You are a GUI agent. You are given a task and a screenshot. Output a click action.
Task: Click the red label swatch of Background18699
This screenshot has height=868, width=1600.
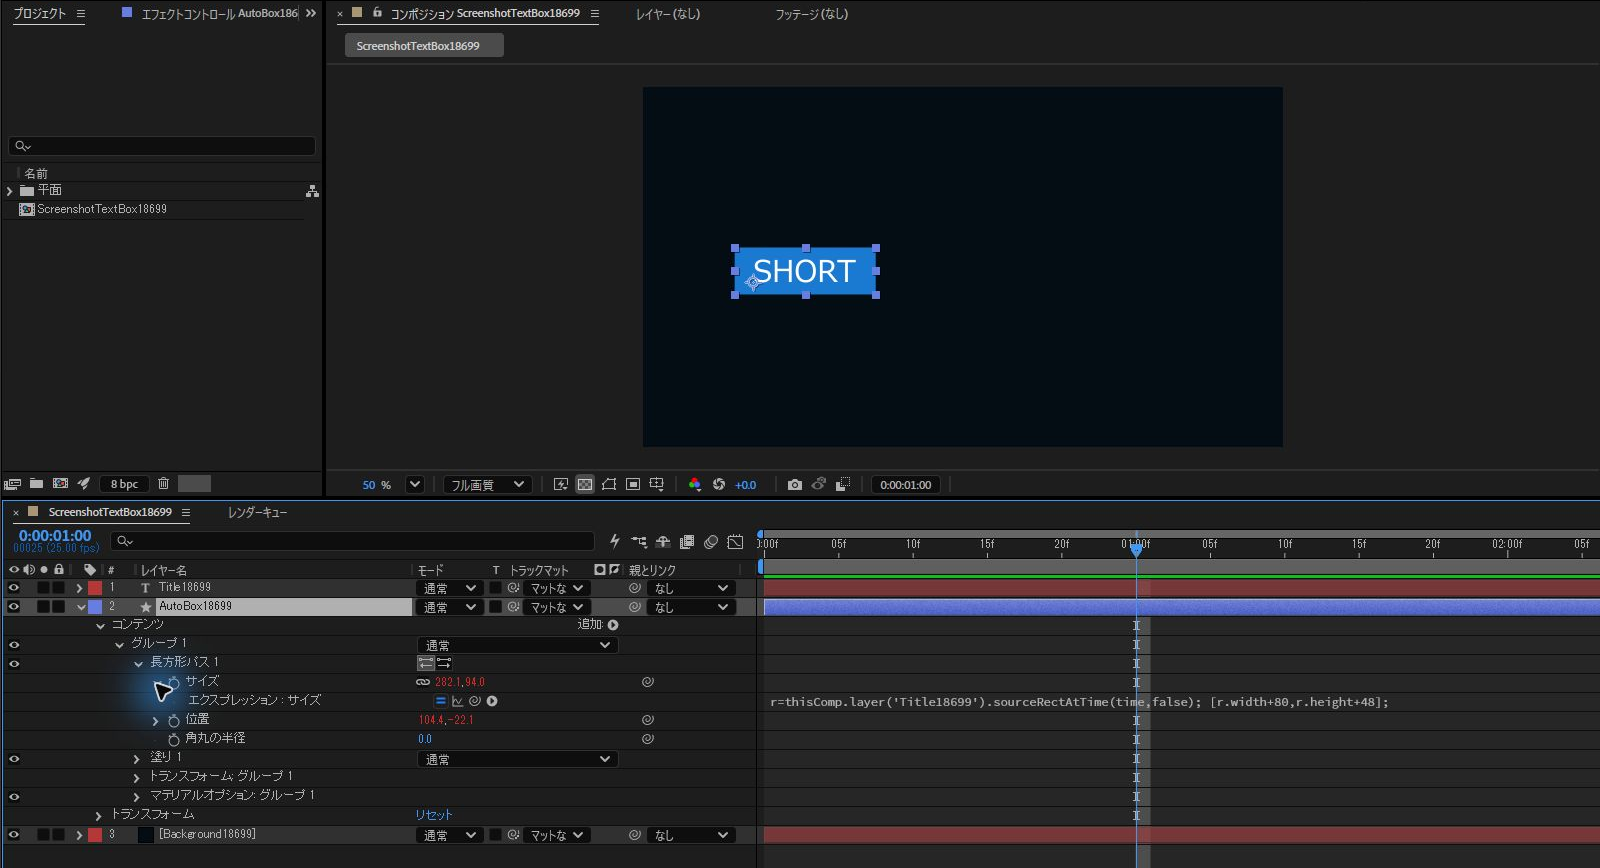click(x=95, y=835)
